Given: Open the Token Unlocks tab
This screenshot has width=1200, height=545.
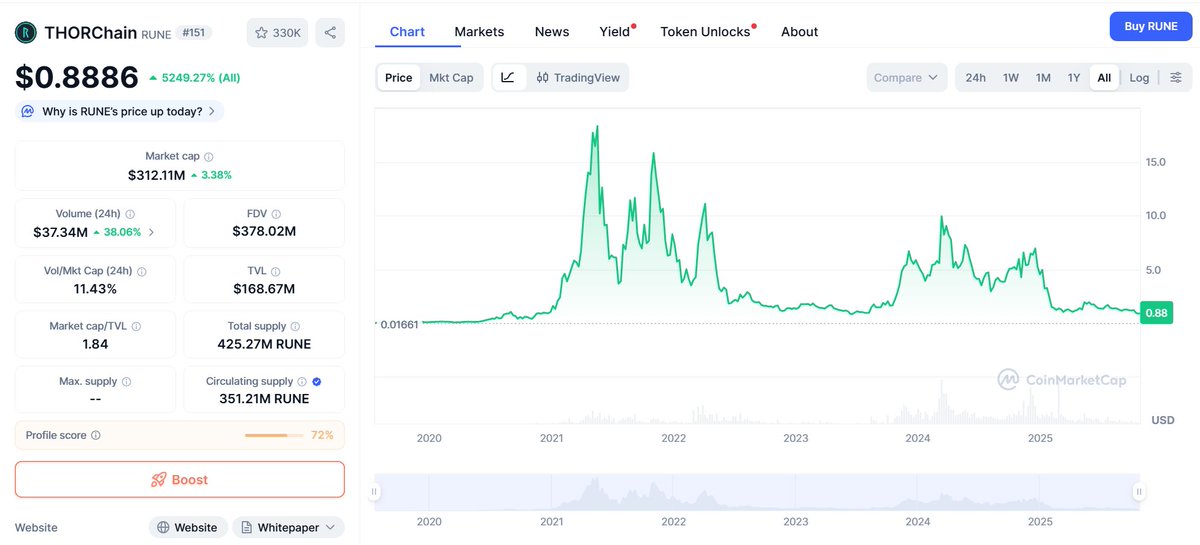Looking at the screenshot, I should point(705,32).
